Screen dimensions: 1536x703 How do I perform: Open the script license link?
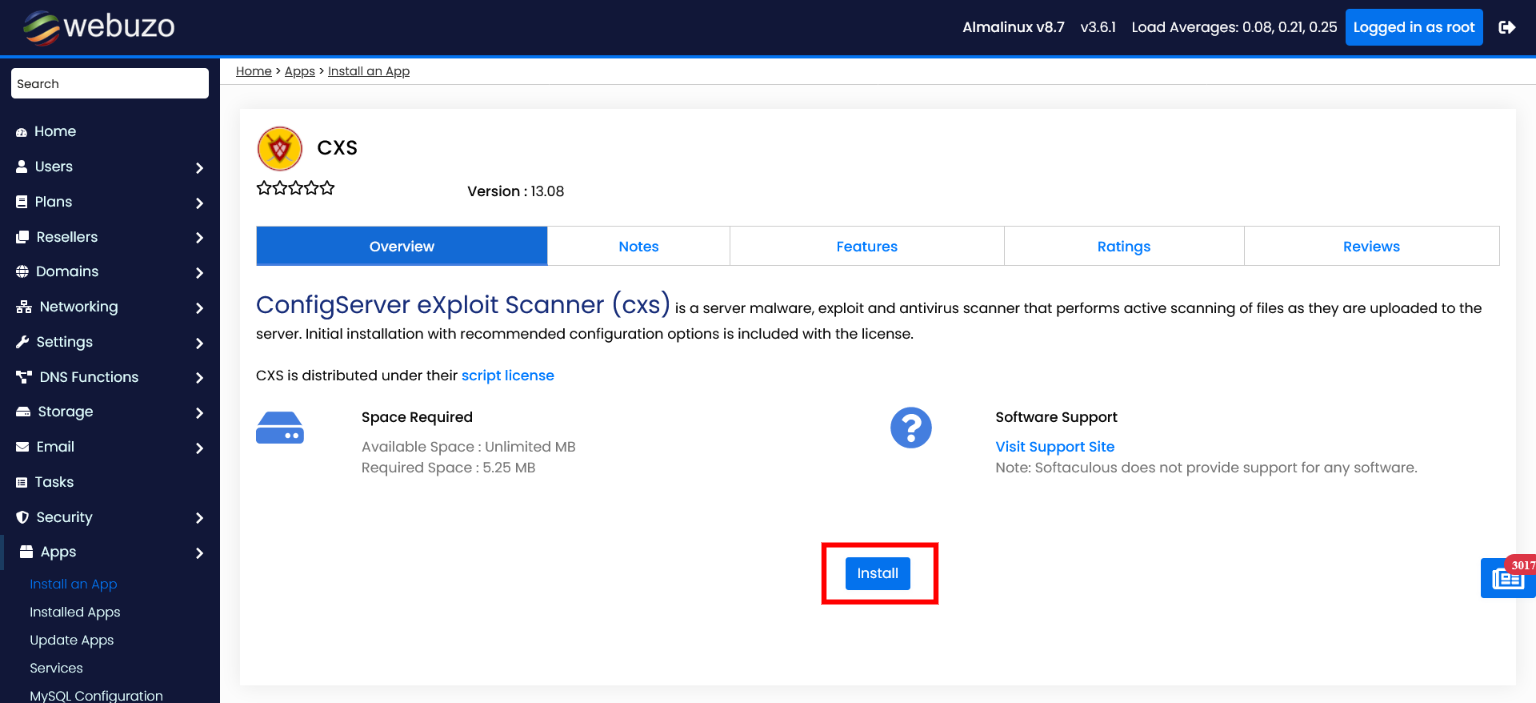coord(507,376)
